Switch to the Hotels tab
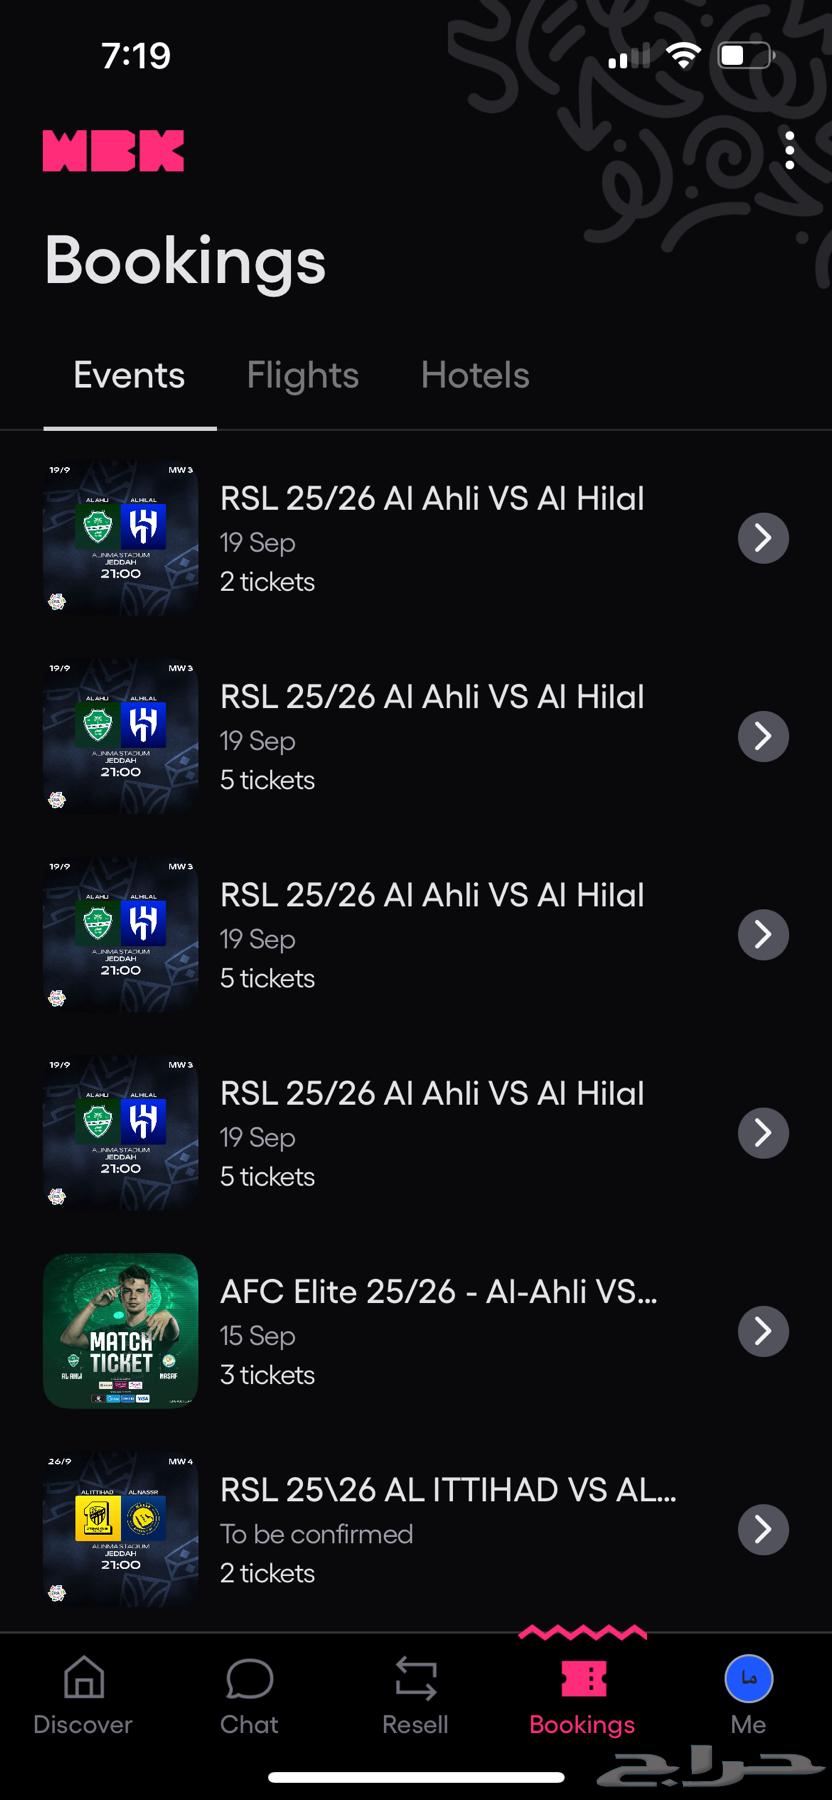Viewport: 832px width, 1800px height. [475, 375]
